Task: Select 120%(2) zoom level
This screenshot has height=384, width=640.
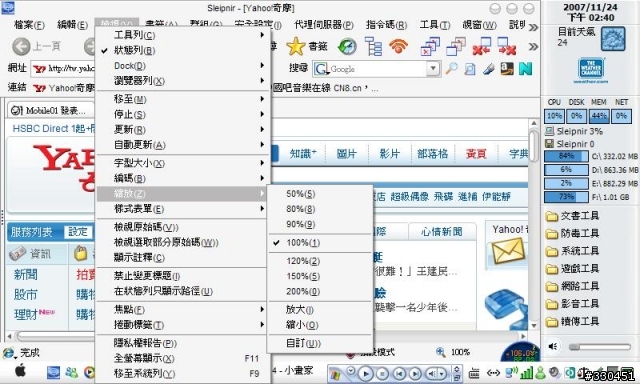Action: pyautogui.click(x=320, y=261)
